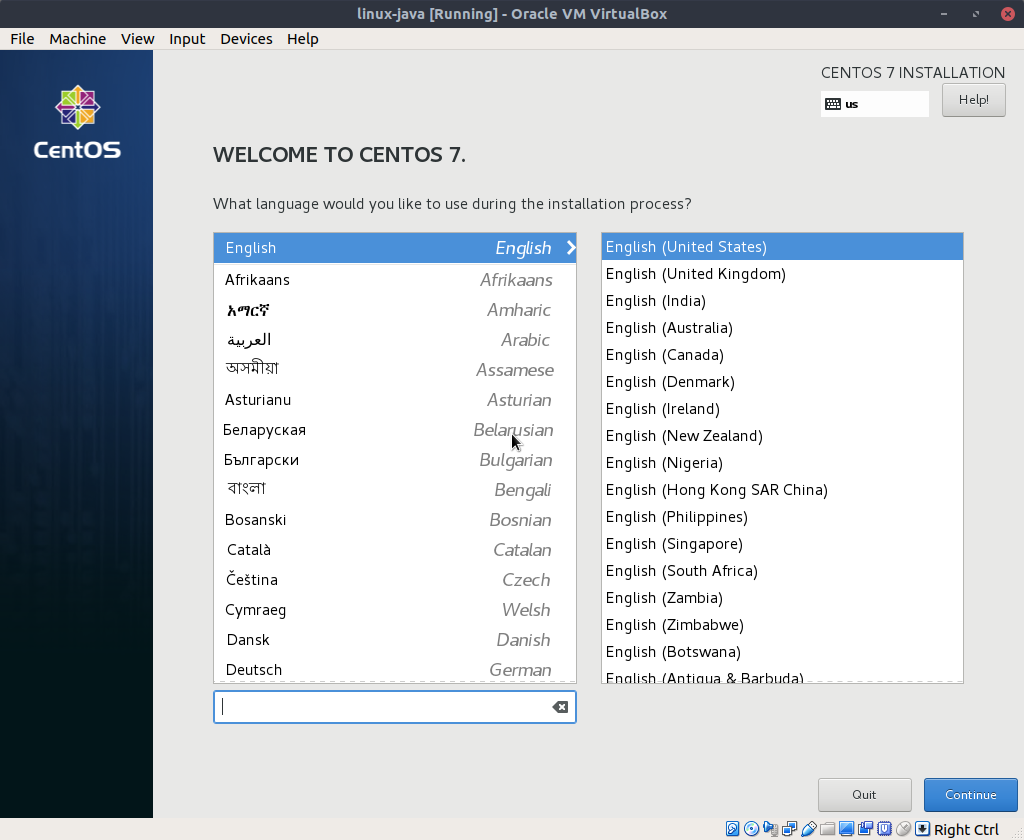Viewport: 1024px width, 840px height.
Task: Select Afrikaans in the language list
Action: pyautogui.click(x=394, y=280)
